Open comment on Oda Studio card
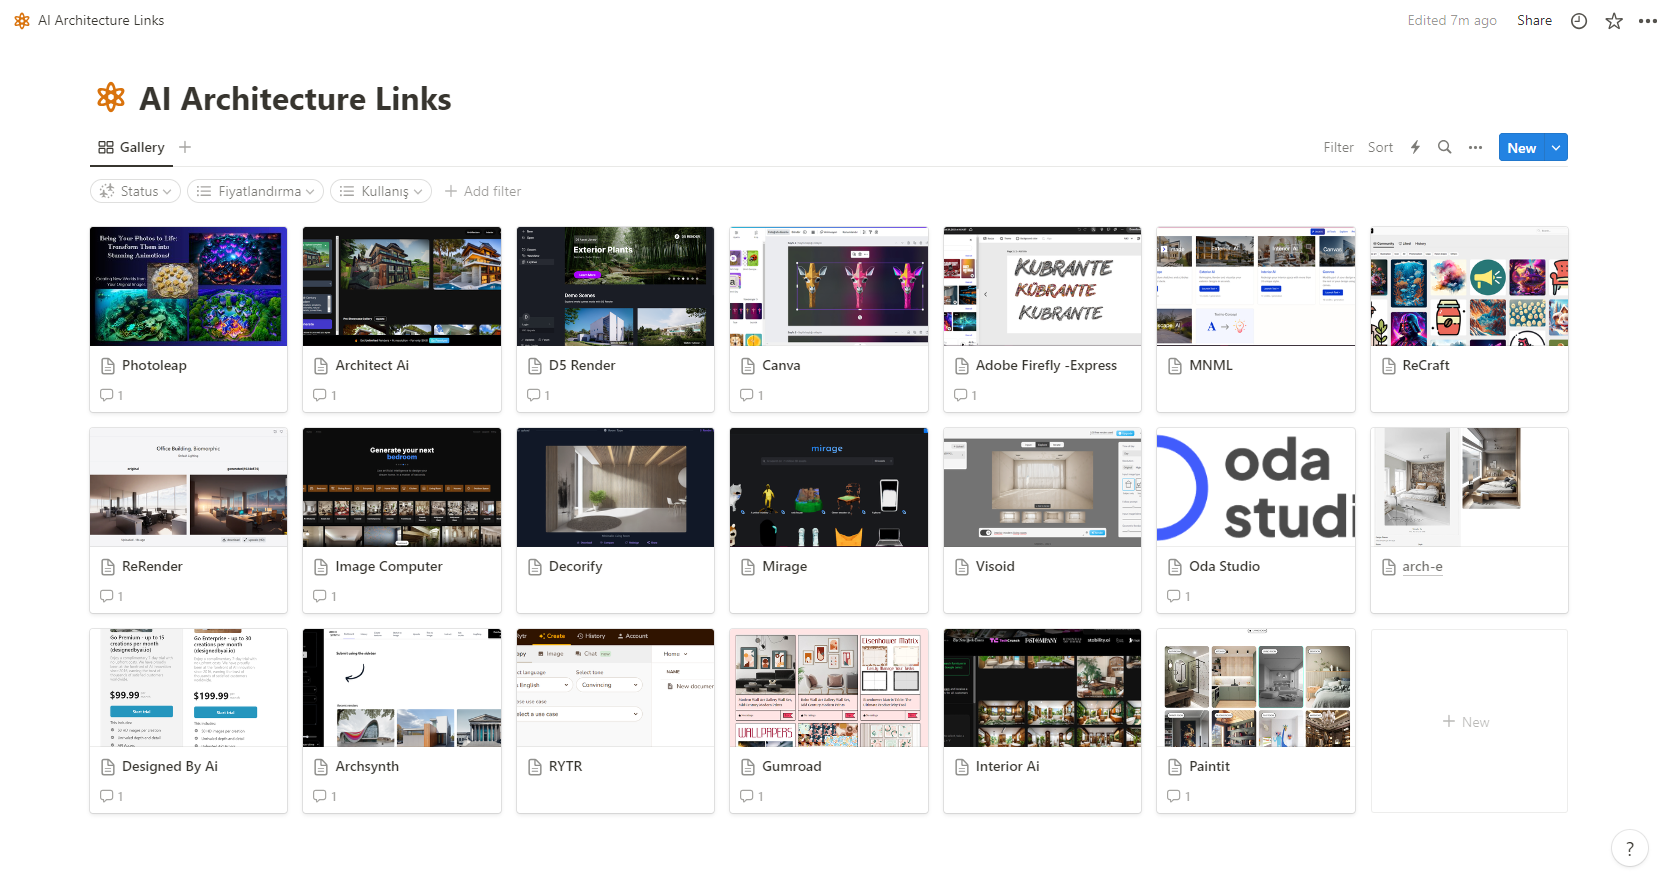Image resolution: width=1664 pixels, height=891 pixels. pos(1178,596)
